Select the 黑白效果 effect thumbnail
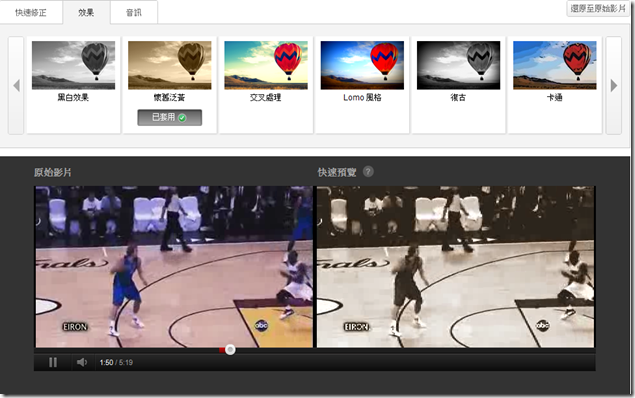The image size is (635, 398). (73, 65)
